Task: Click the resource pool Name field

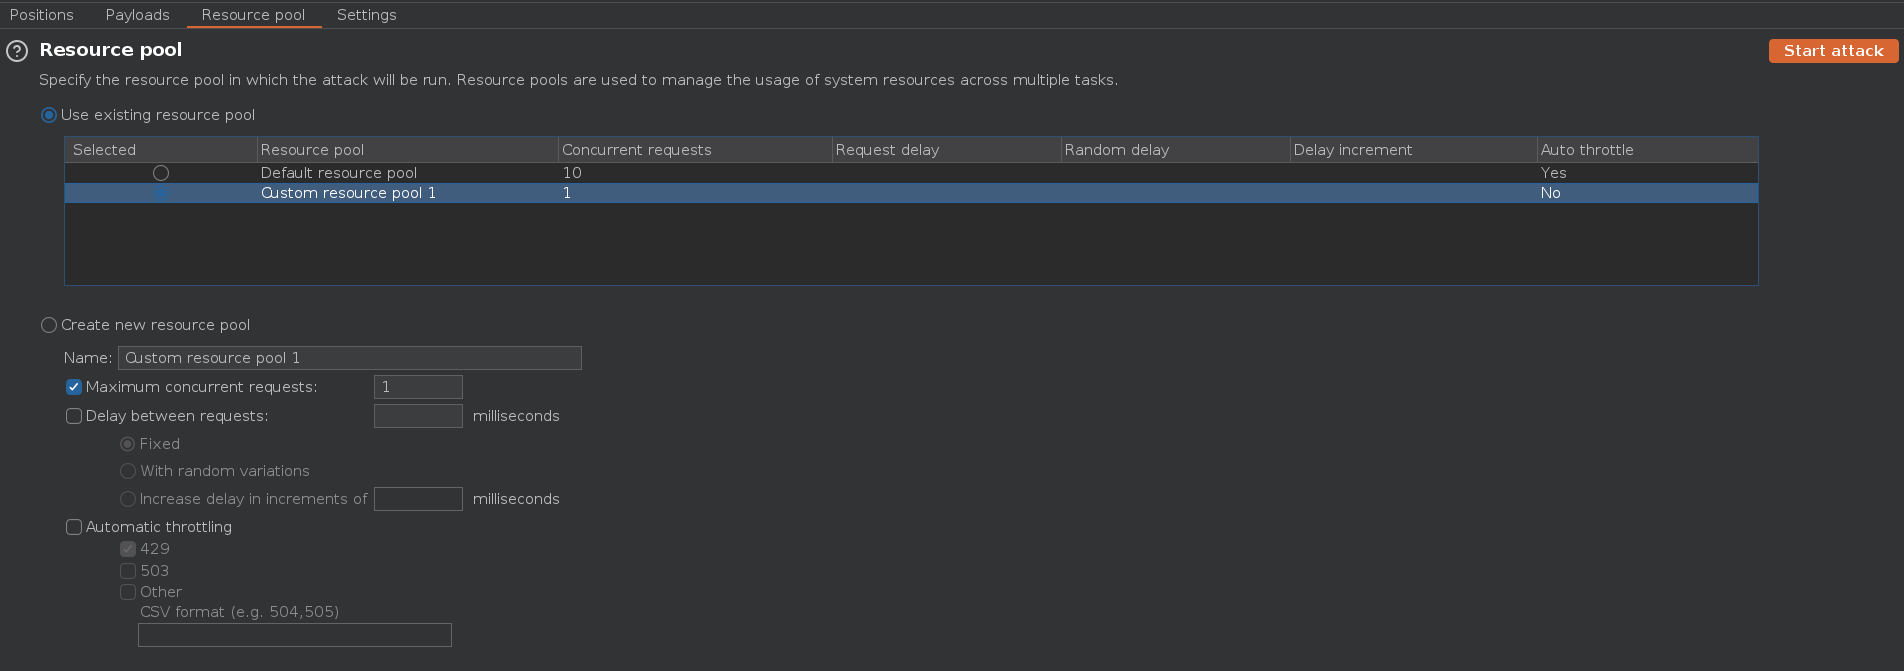Action: pos(350,358)
